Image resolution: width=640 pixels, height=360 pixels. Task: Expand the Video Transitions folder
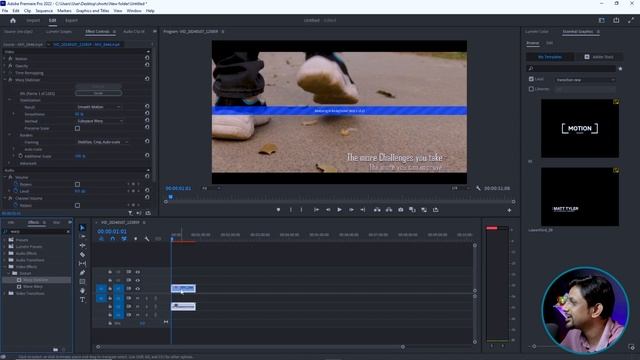(5, 293)
